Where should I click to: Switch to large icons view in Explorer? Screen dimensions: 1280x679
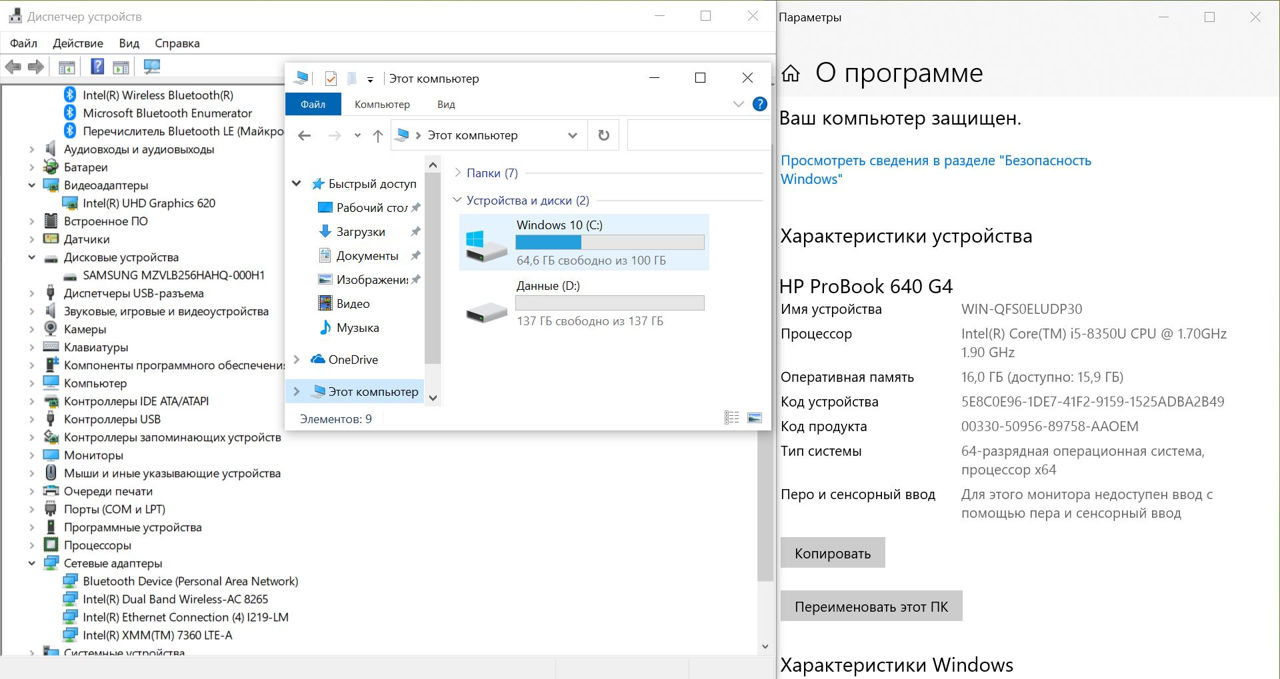click(x=754, y=418)
